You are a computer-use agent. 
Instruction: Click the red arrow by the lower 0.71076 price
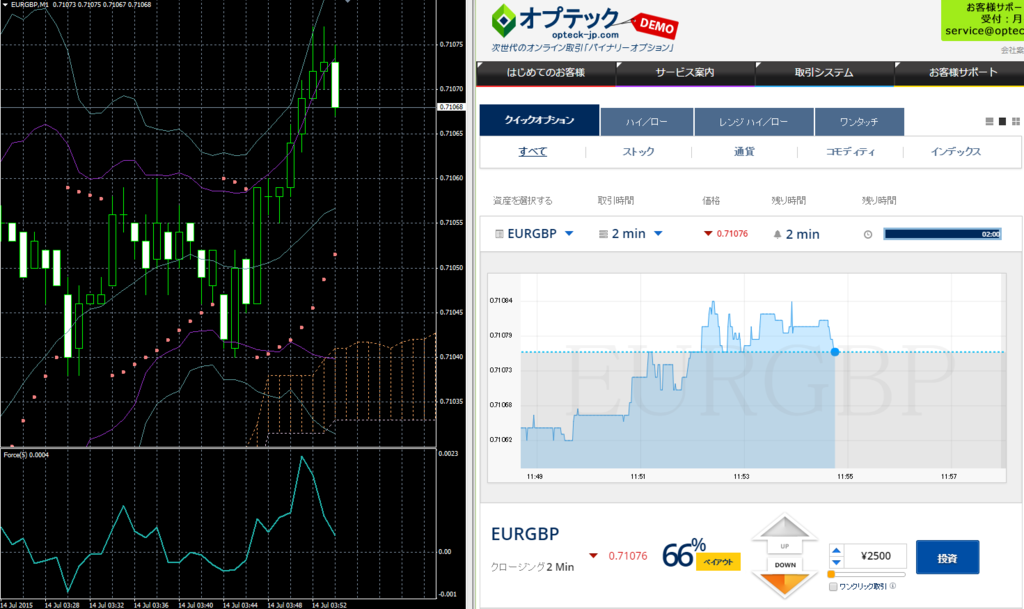pos(593,556)
